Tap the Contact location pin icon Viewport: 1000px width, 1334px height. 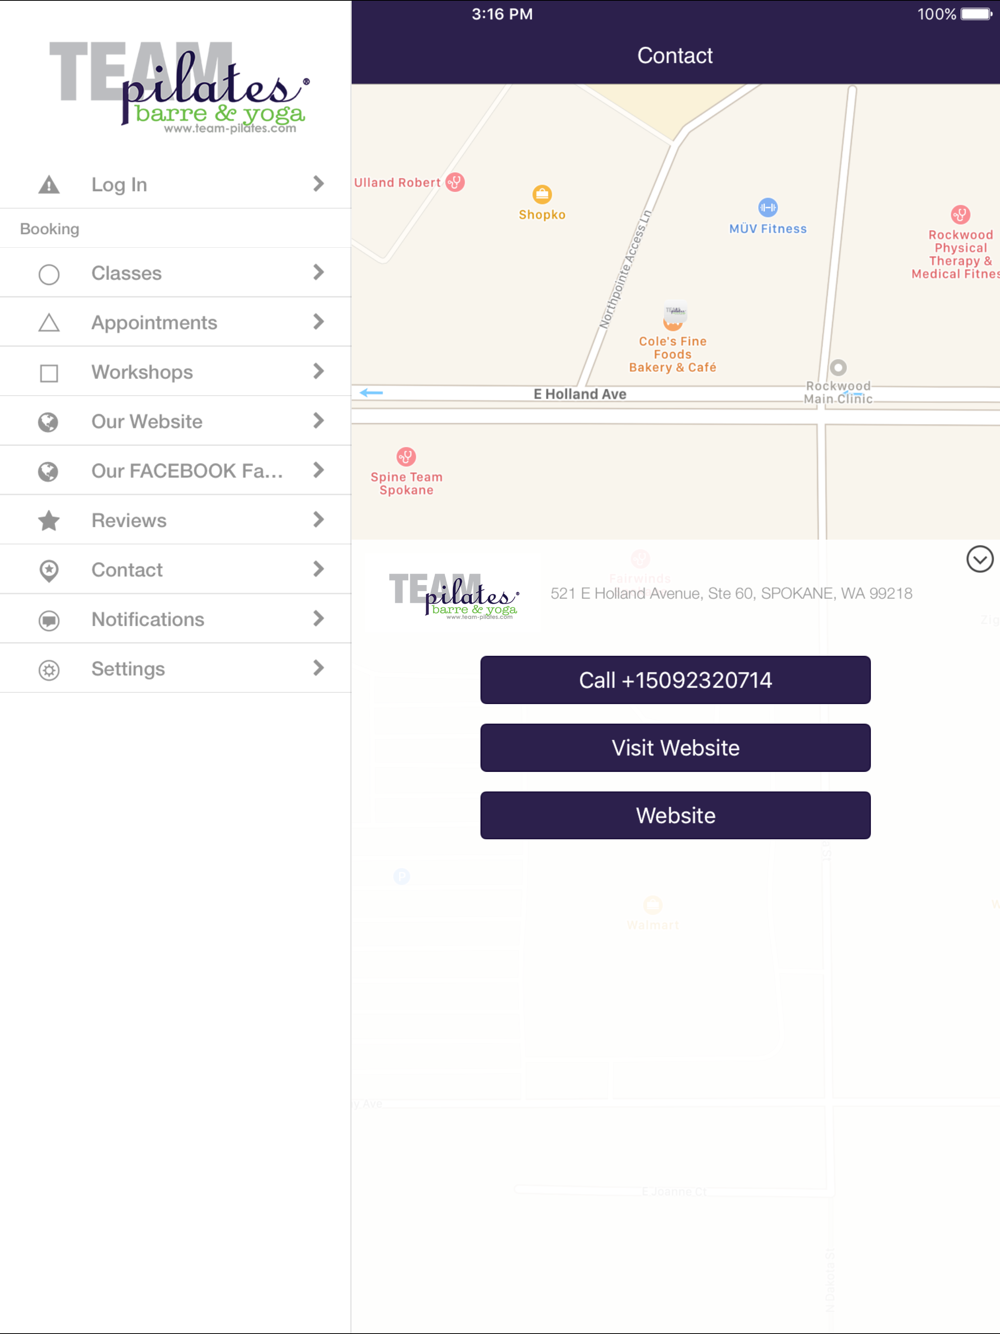[49, 570]
